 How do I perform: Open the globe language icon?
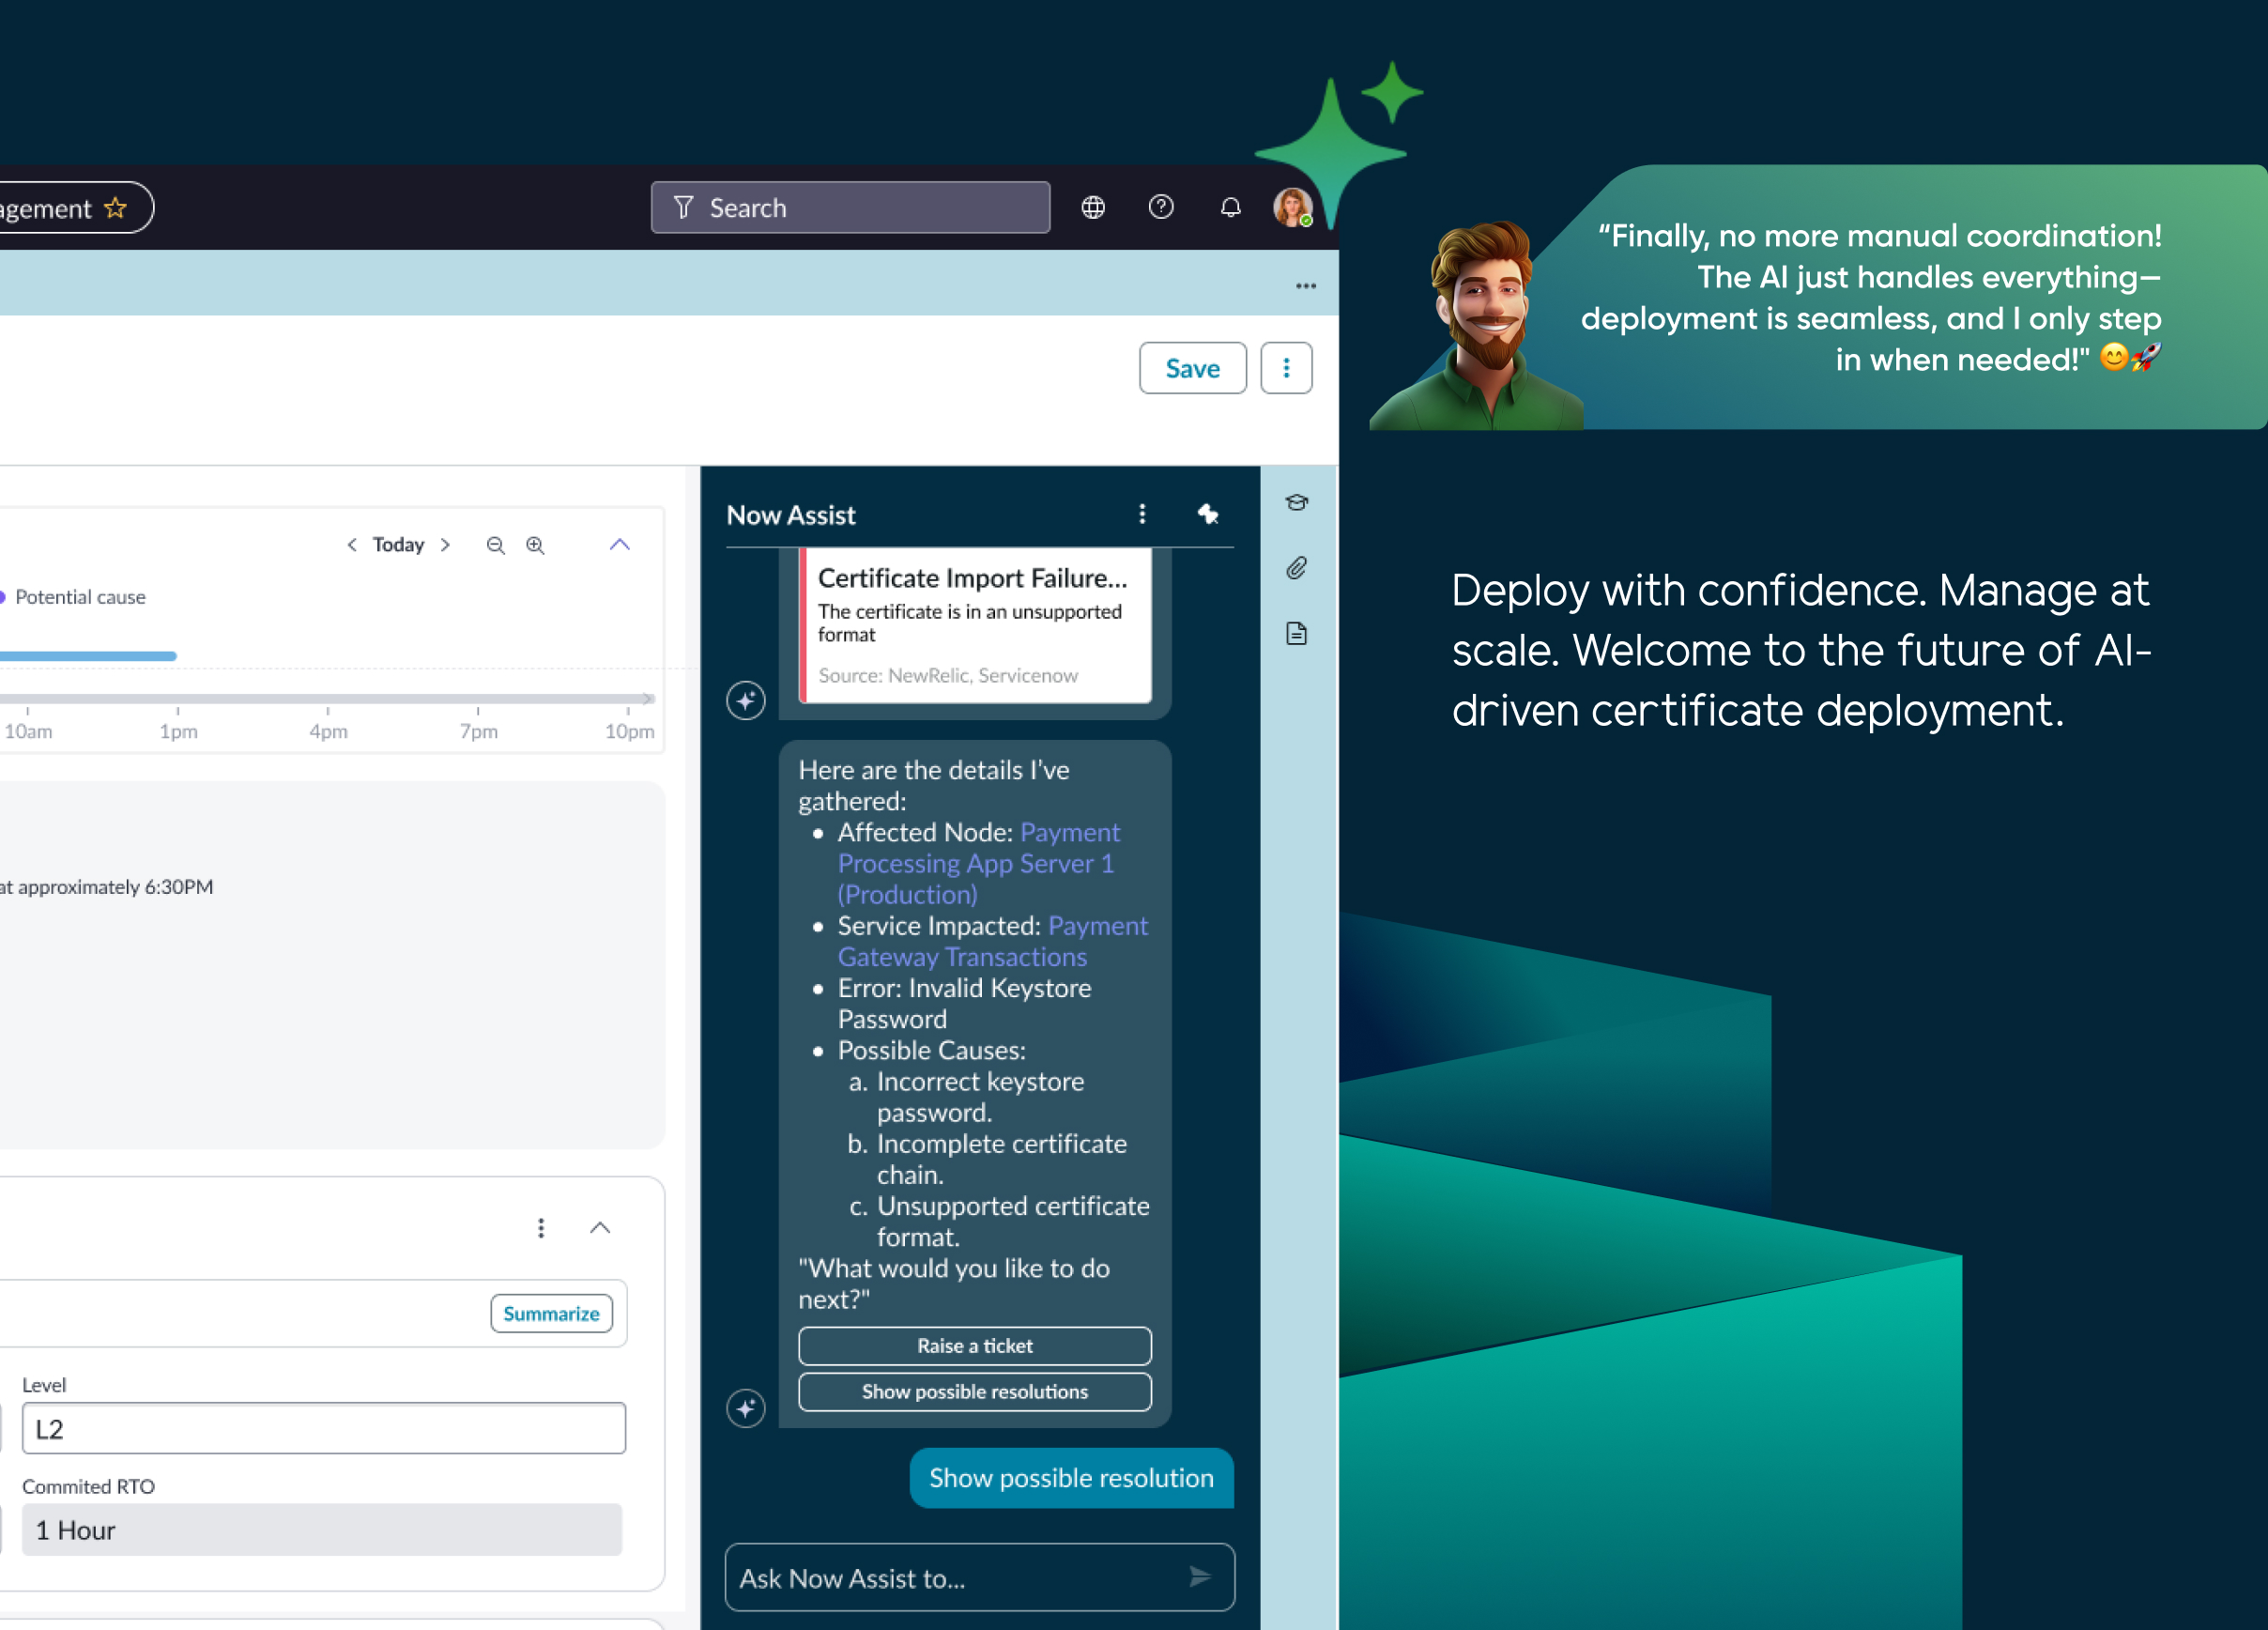click(1093, 208)
